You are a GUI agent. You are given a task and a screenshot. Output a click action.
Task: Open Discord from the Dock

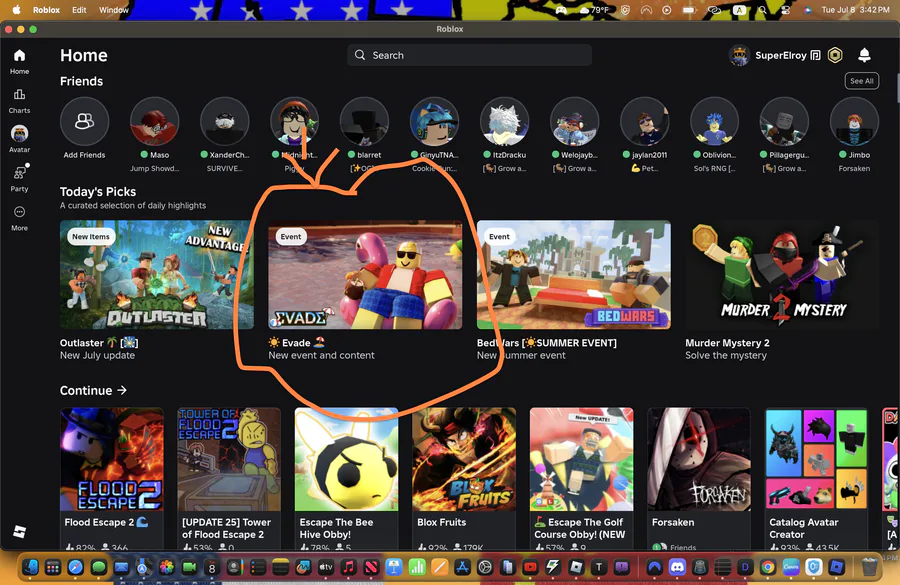point(677,567)
